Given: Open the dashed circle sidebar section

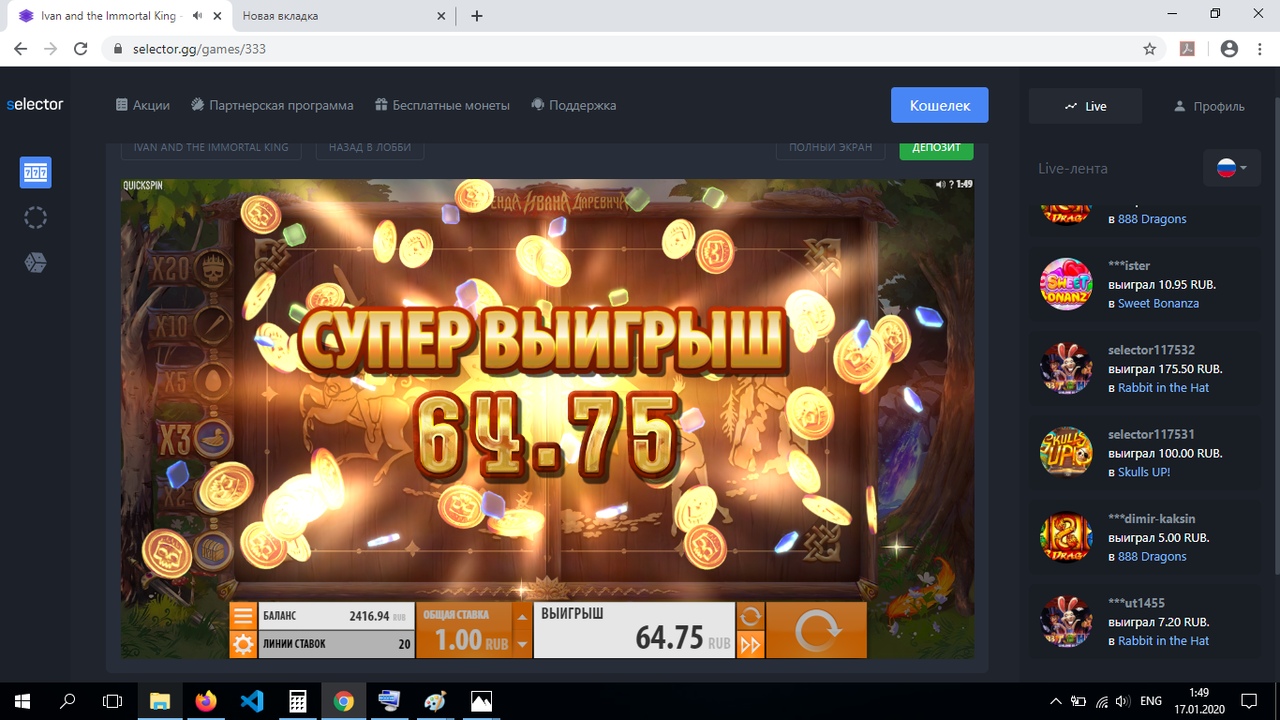Looking at the screenshot, I should (x=35, y=218).
